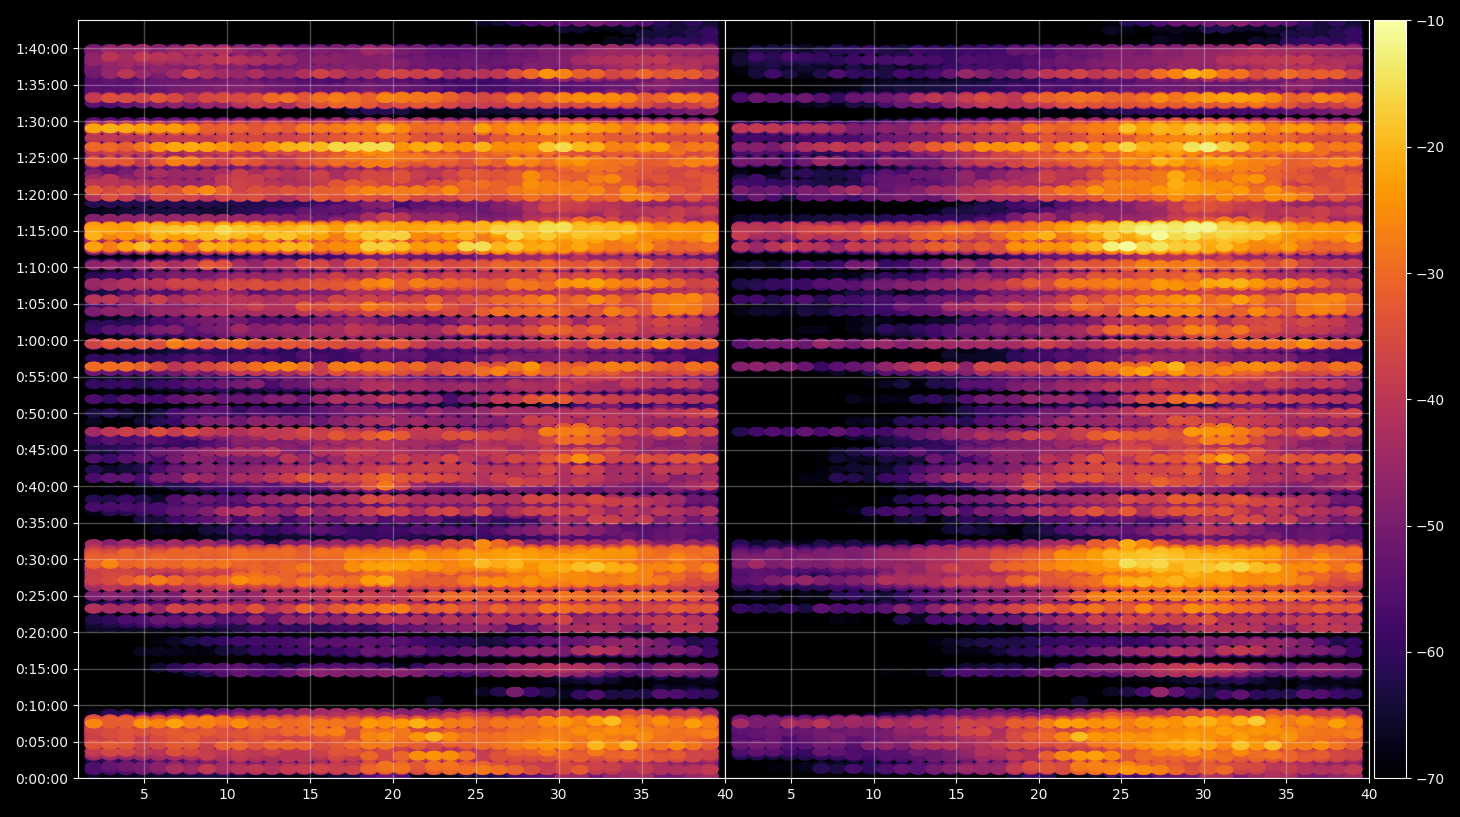Click the −70 colorbar scale label
The image size is (1460, 817).
coord(1430,778)
